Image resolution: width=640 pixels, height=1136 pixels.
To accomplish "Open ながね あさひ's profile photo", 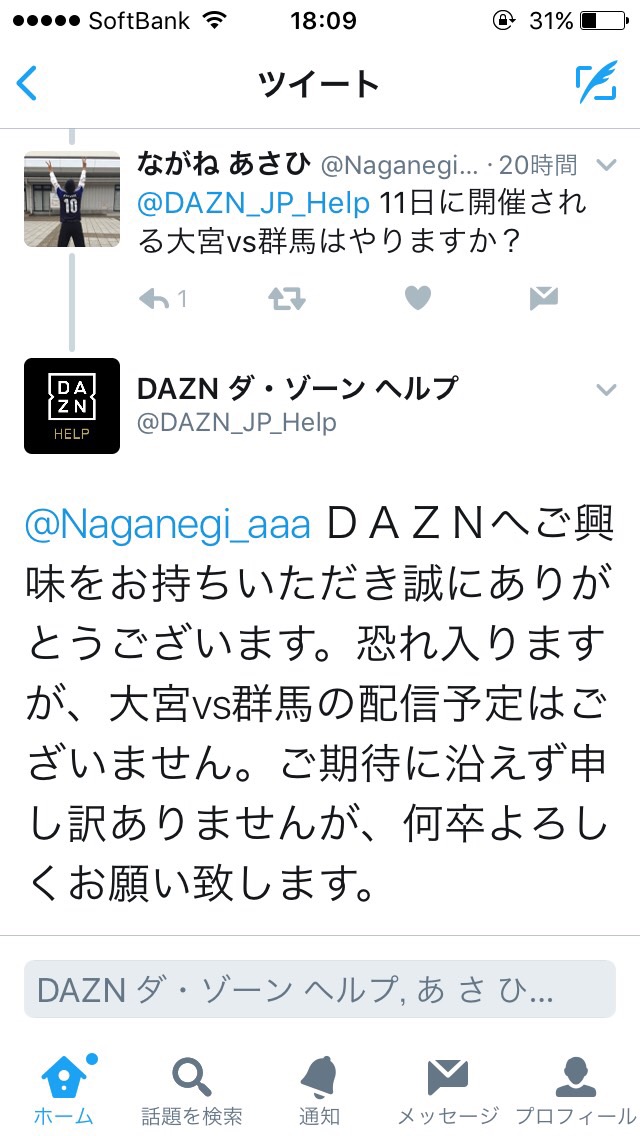I will coord(72,199).
